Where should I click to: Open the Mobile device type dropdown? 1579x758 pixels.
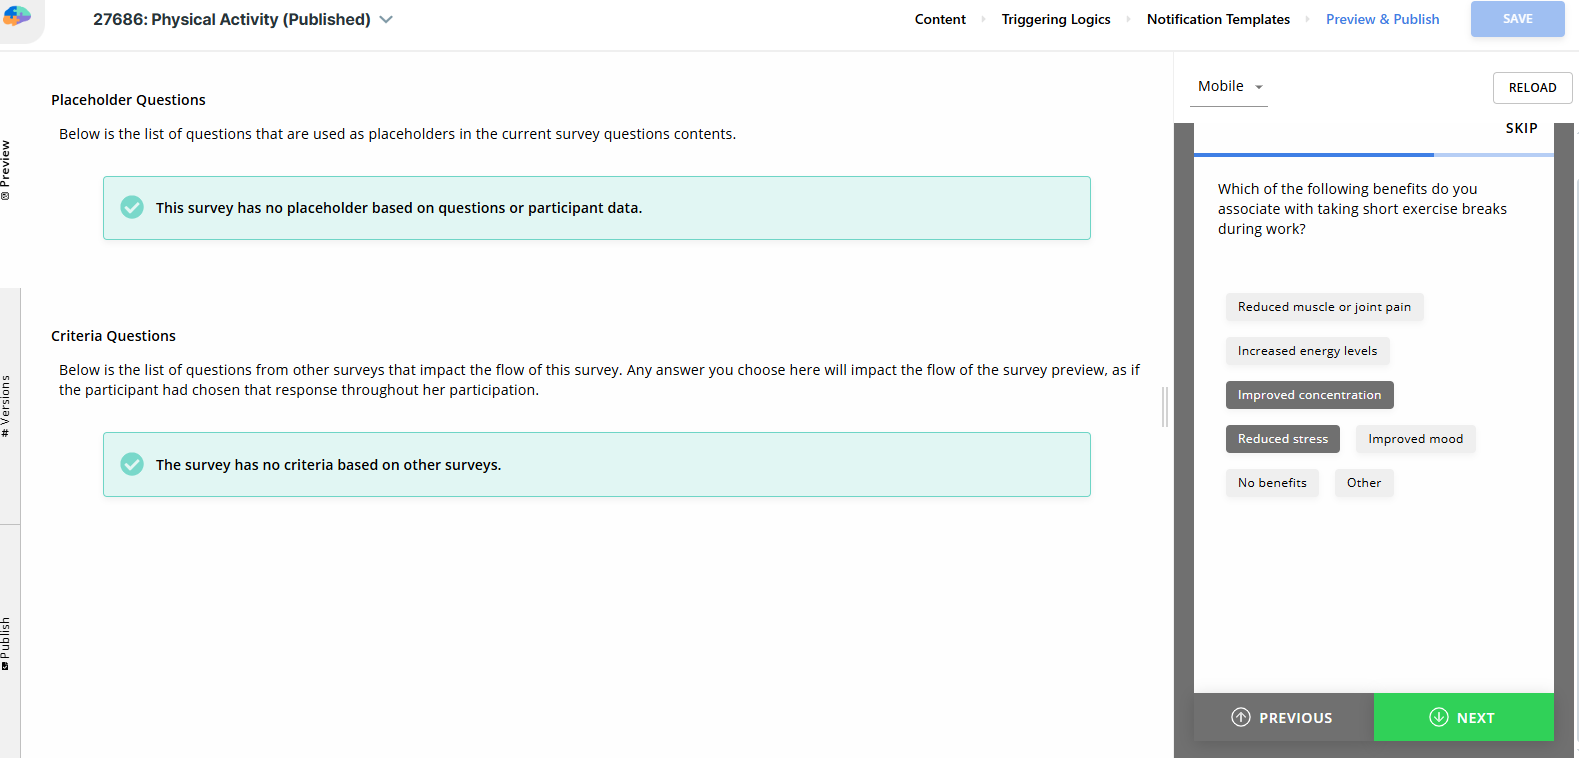pos(1230,87)
